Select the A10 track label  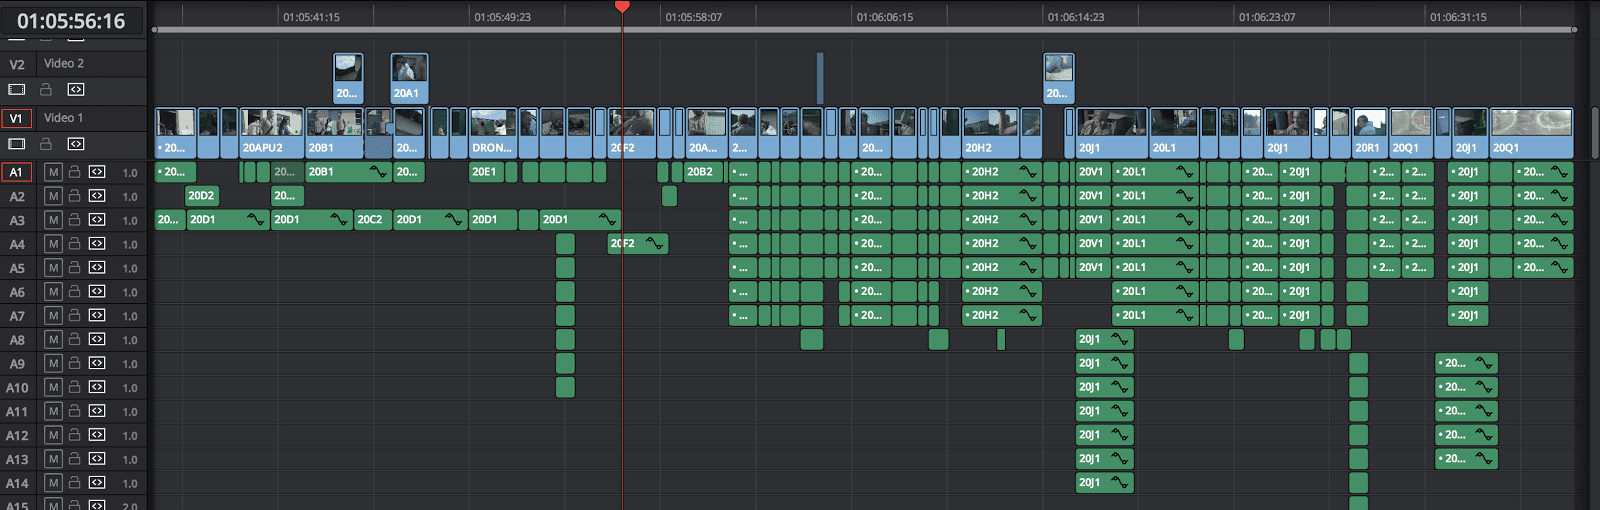point(17,387)
